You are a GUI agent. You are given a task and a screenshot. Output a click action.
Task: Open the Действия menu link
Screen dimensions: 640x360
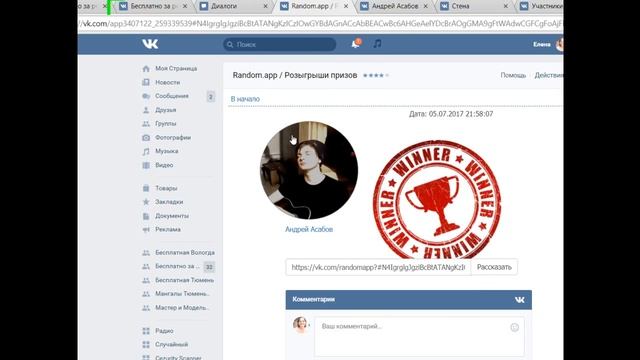(x=549, y=76)
